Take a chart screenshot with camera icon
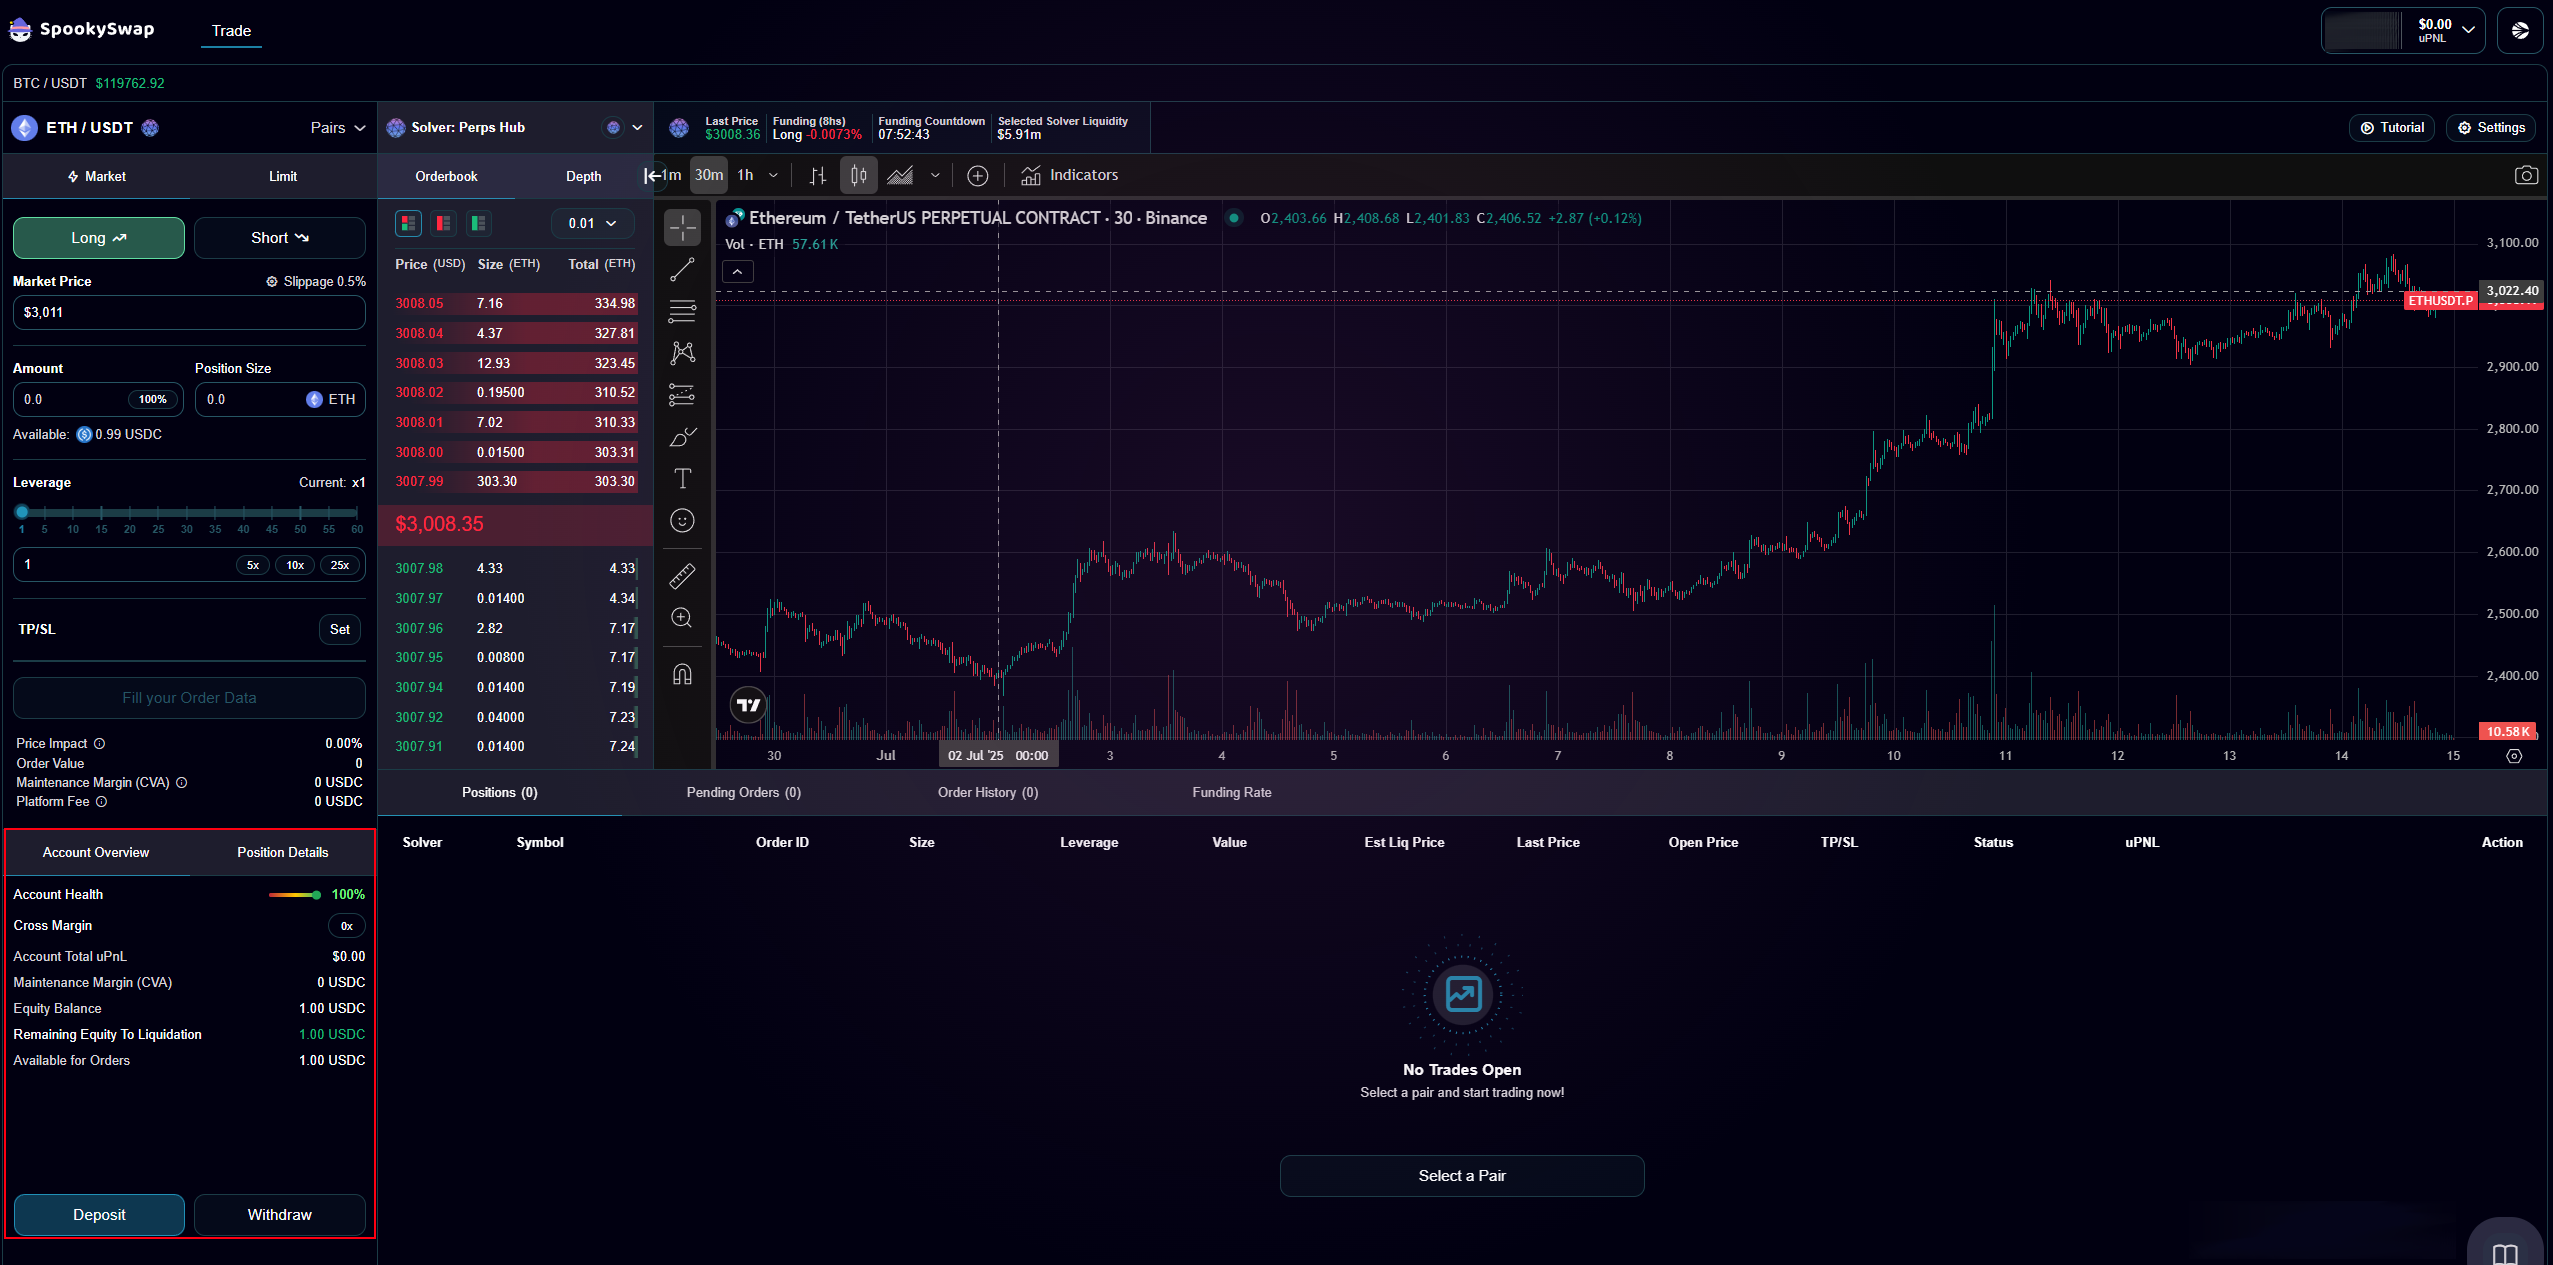Screen dimensions: 2553x1265 (x=2526, y=175)
